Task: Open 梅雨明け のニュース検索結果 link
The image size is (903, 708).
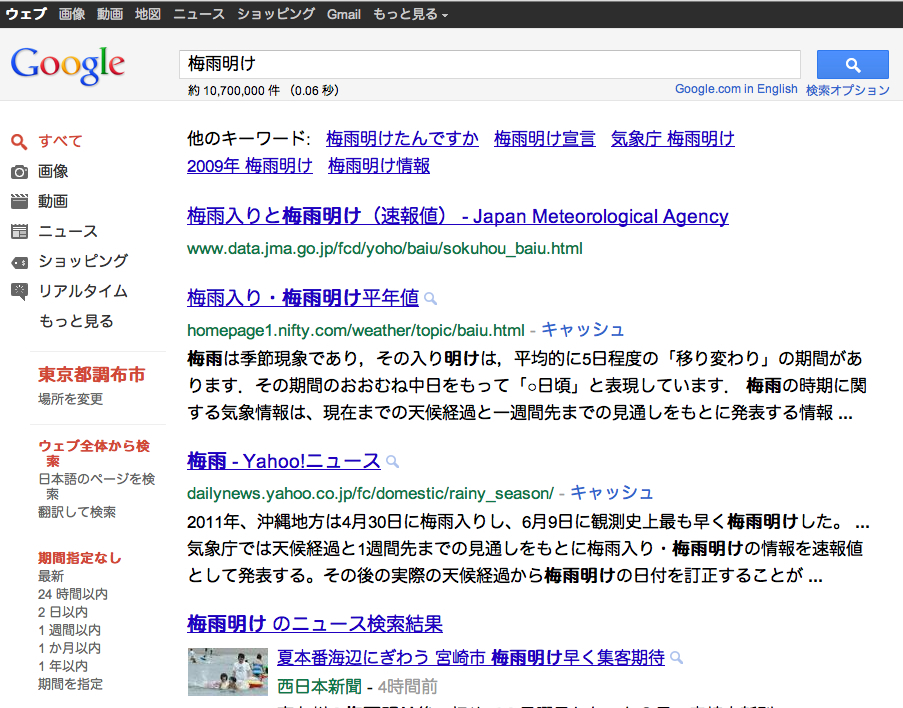Action: tap(315, 624)
